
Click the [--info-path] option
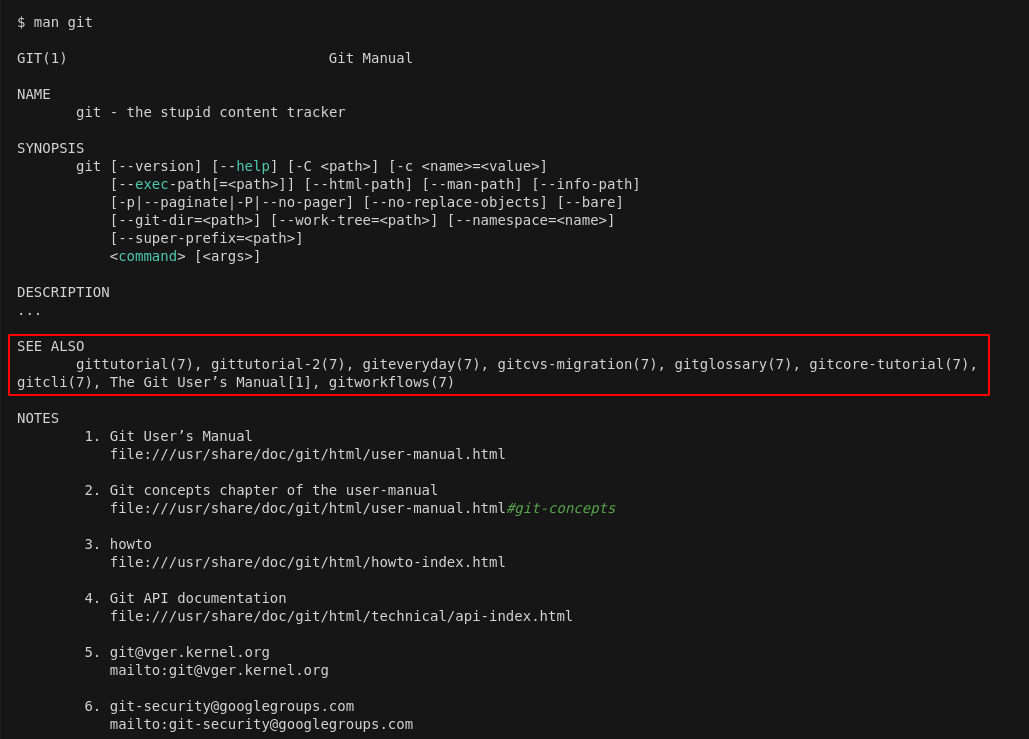(x=585, y=184)
